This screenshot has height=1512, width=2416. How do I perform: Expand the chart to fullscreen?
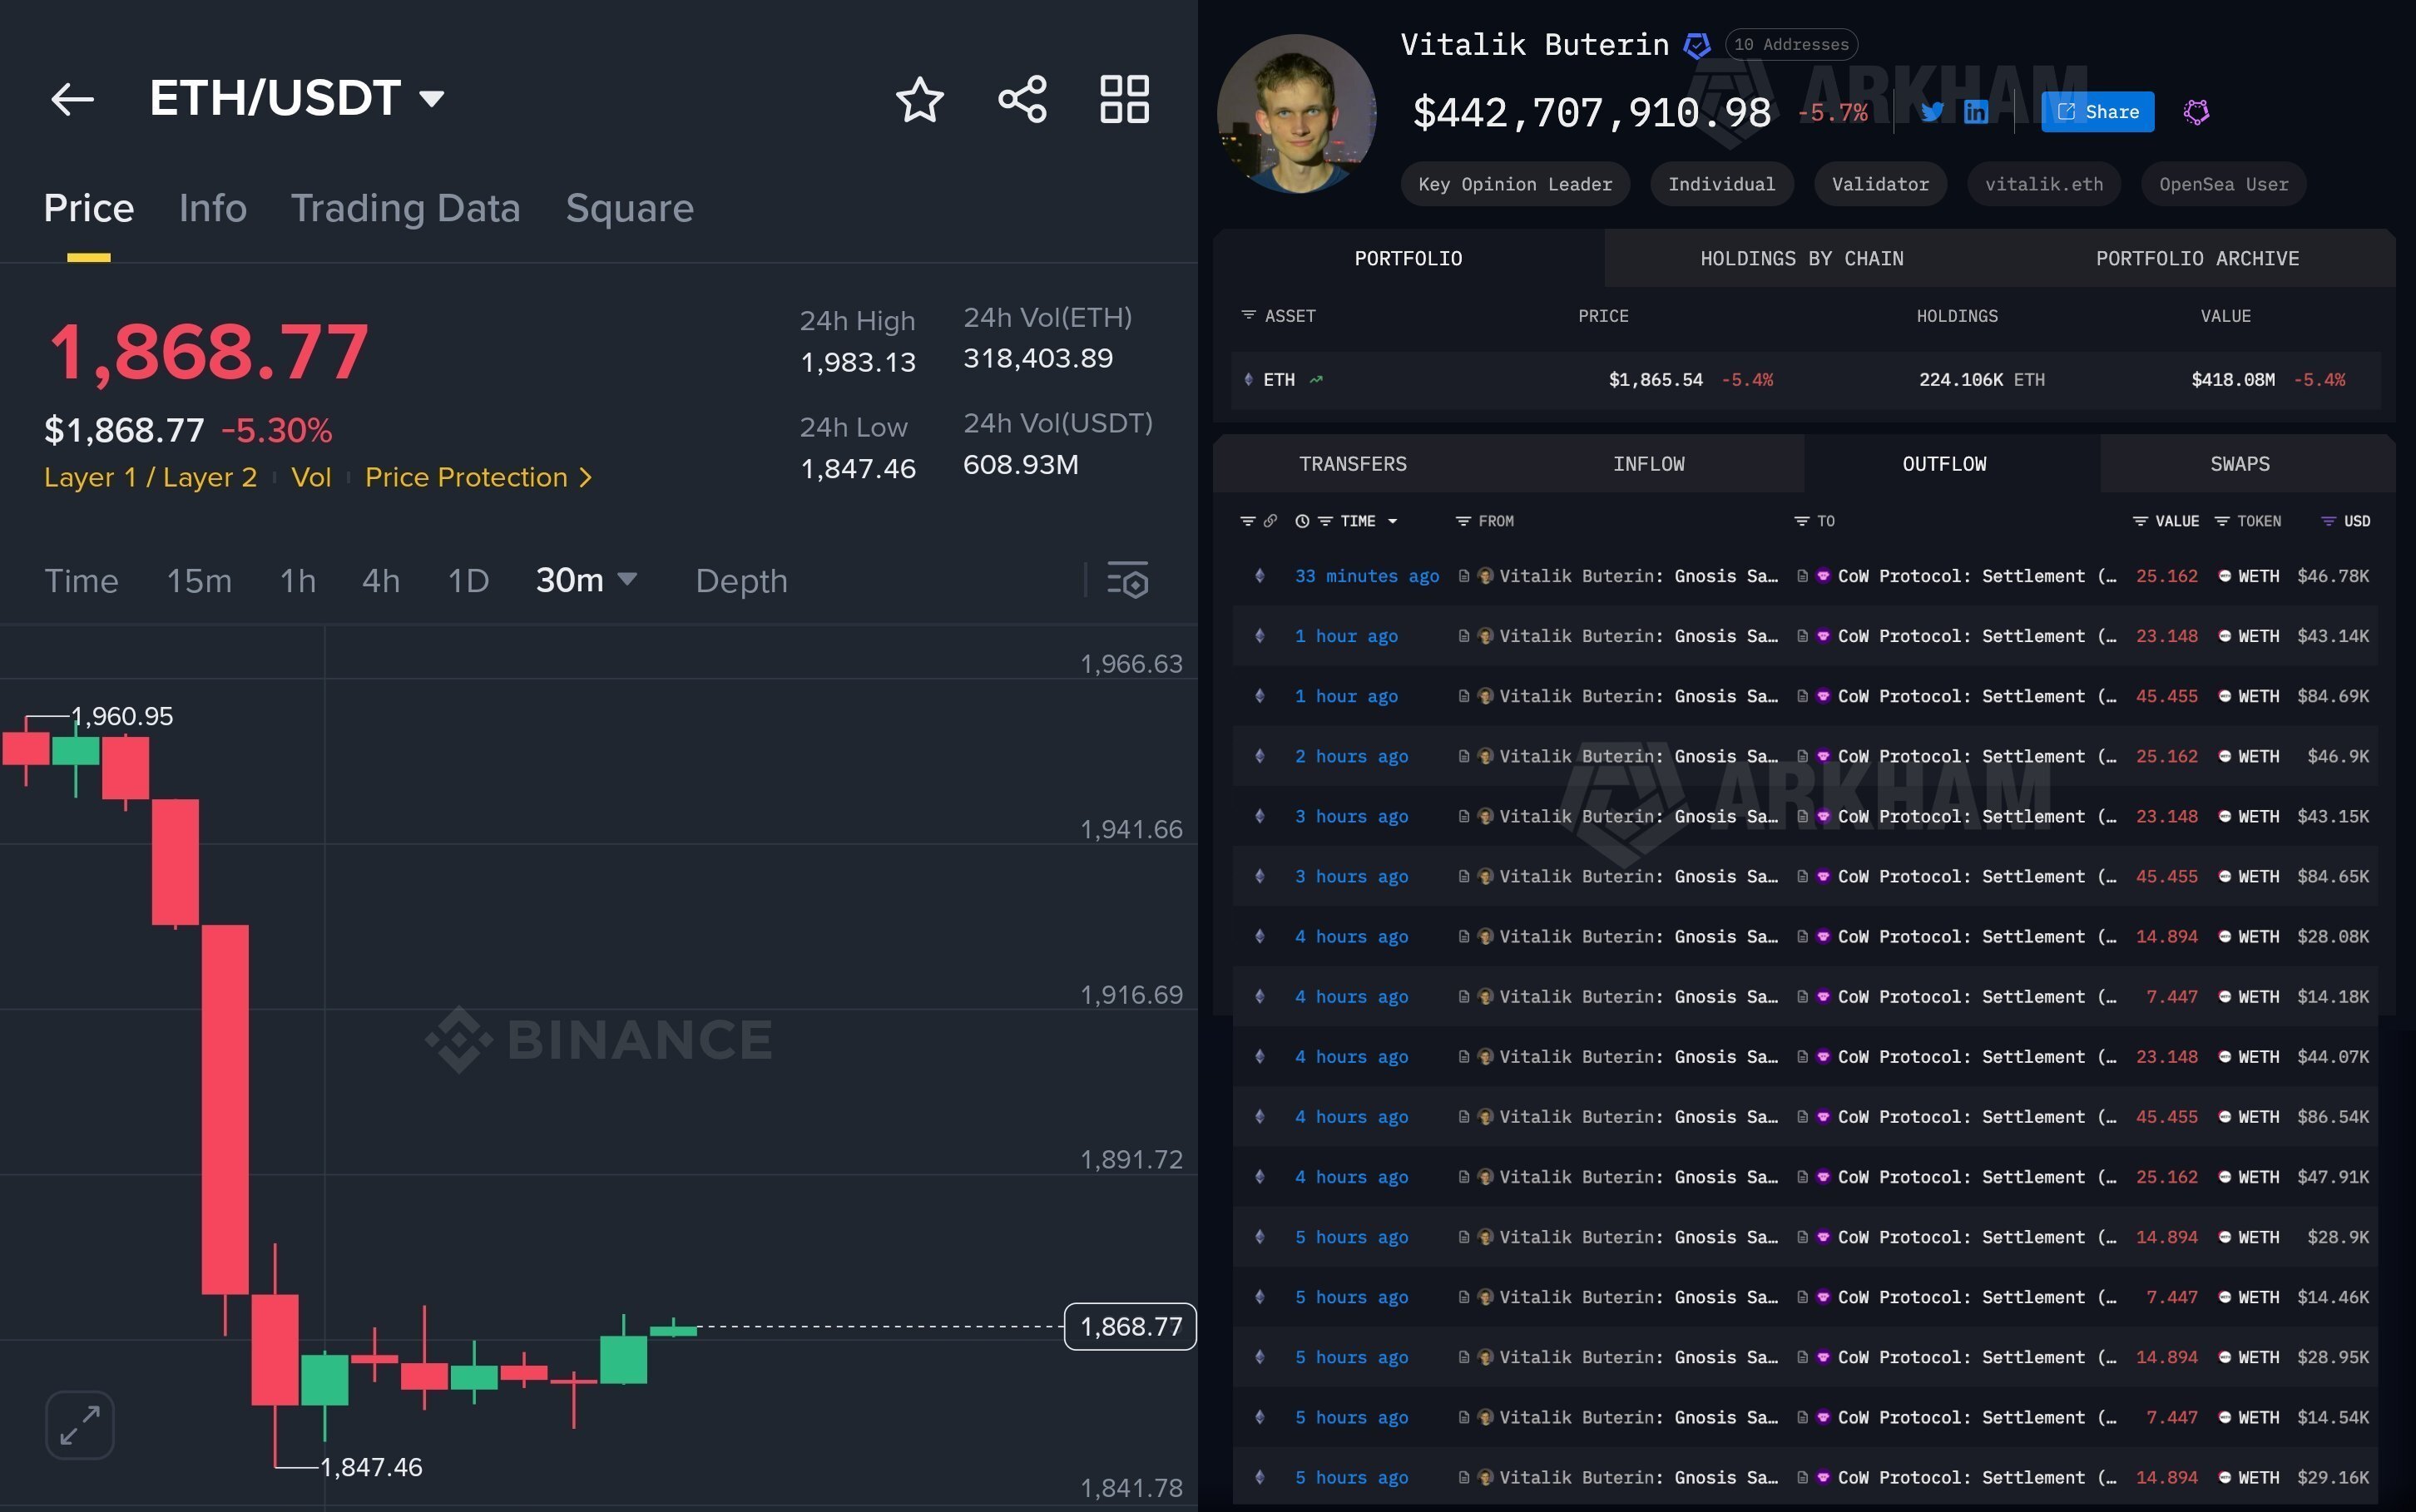[x=80, y=1424]
